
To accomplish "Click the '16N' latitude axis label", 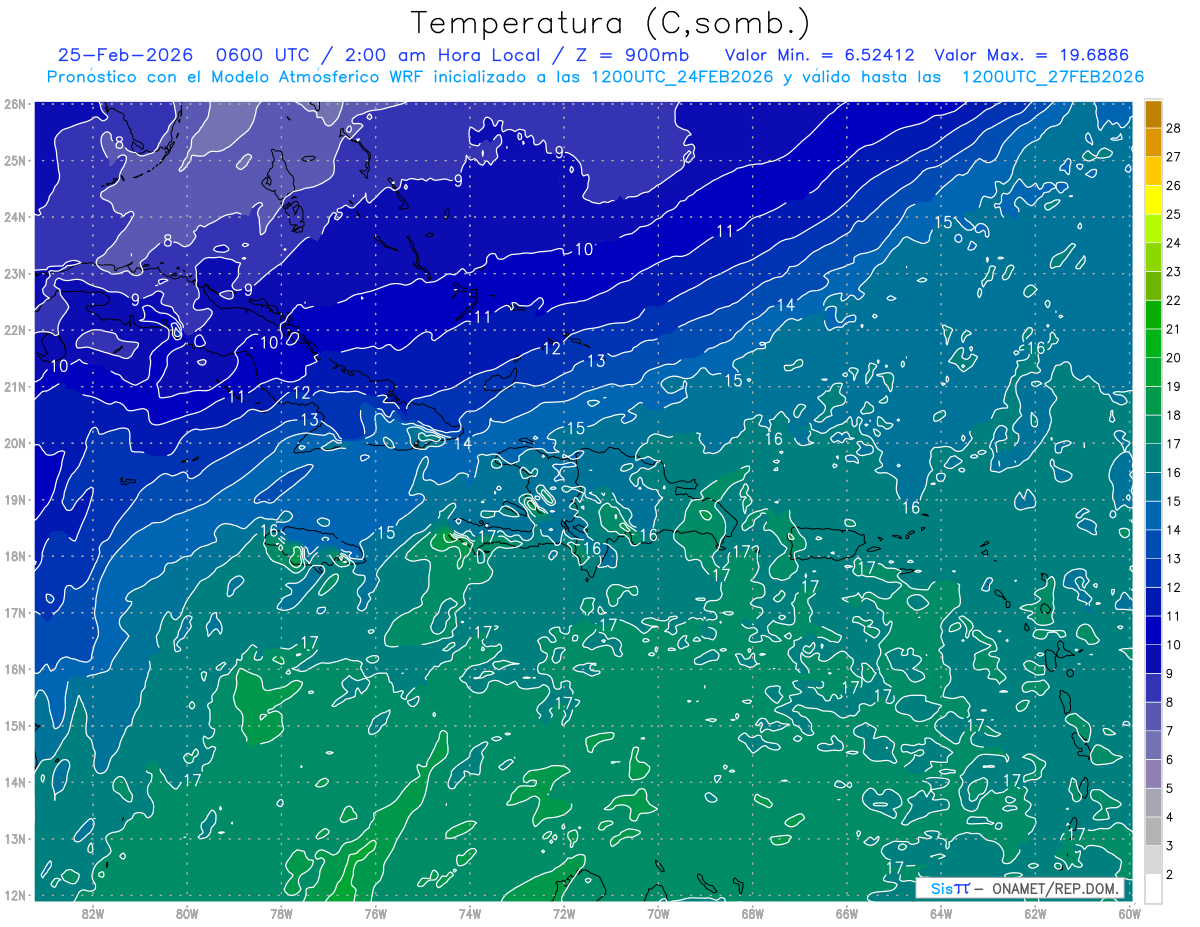I will click(x=15, y=669).
